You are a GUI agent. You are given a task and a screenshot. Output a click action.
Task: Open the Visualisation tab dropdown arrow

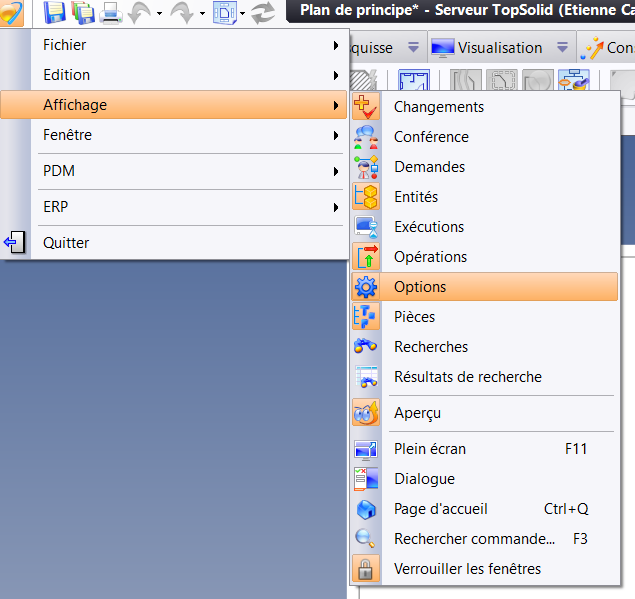point(562,48)
